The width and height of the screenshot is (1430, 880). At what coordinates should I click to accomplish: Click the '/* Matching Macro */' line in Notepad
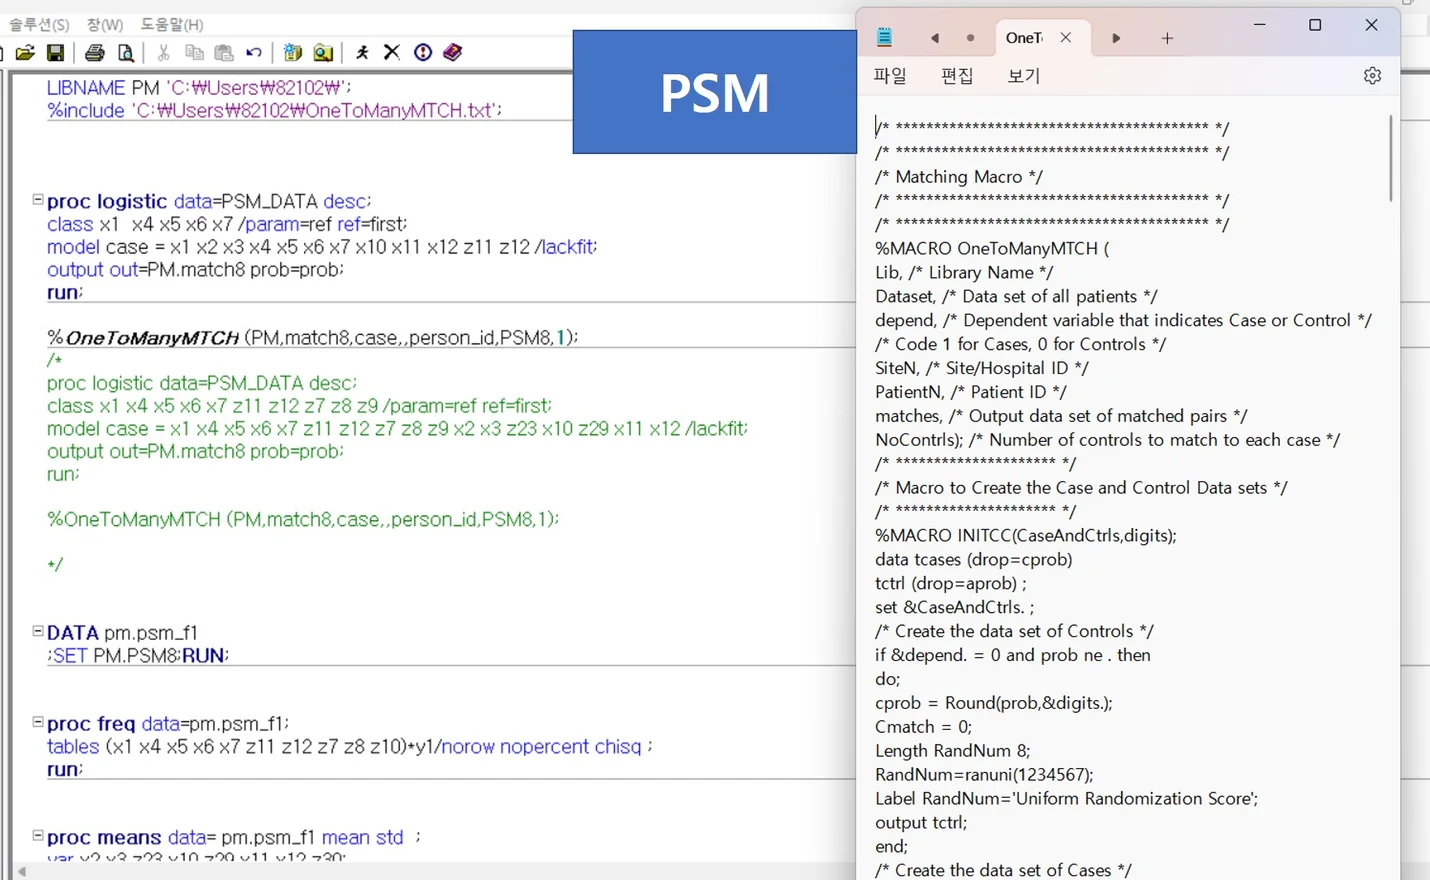click(959, 177)
